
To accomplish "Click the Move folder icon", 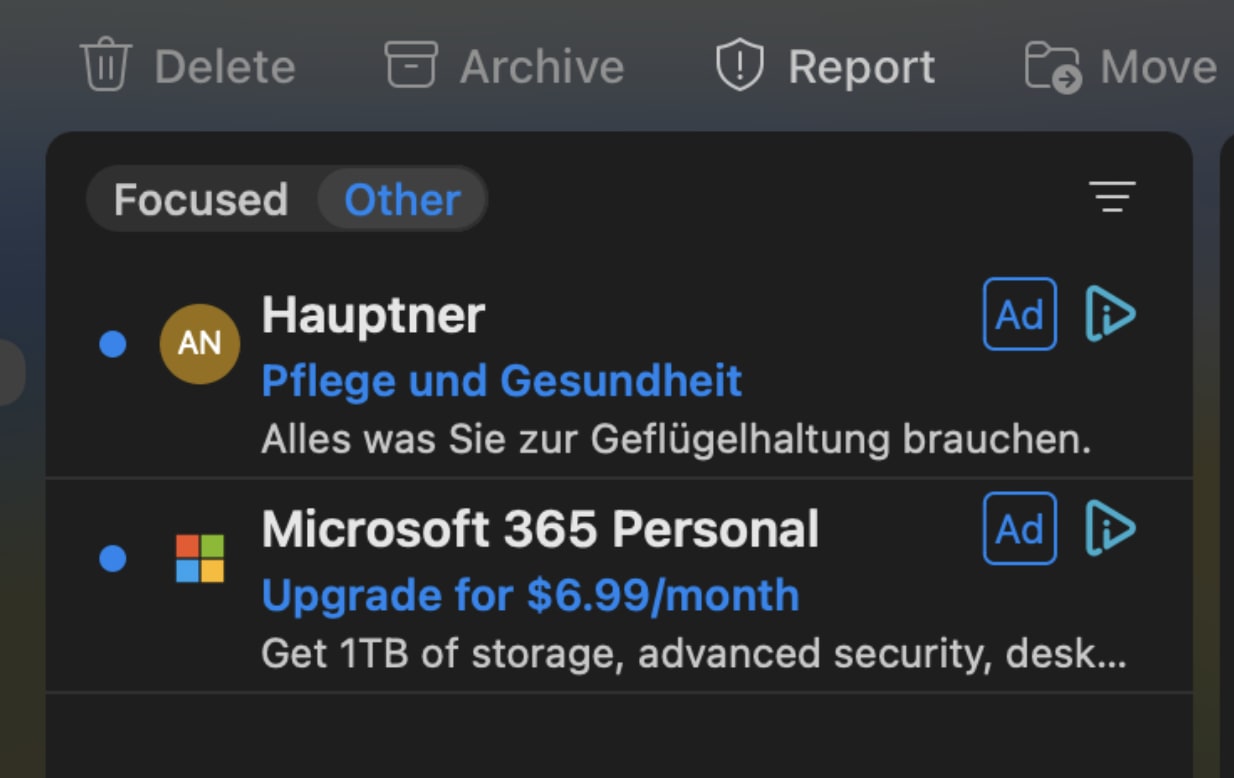I will [x=1053, y=68].
